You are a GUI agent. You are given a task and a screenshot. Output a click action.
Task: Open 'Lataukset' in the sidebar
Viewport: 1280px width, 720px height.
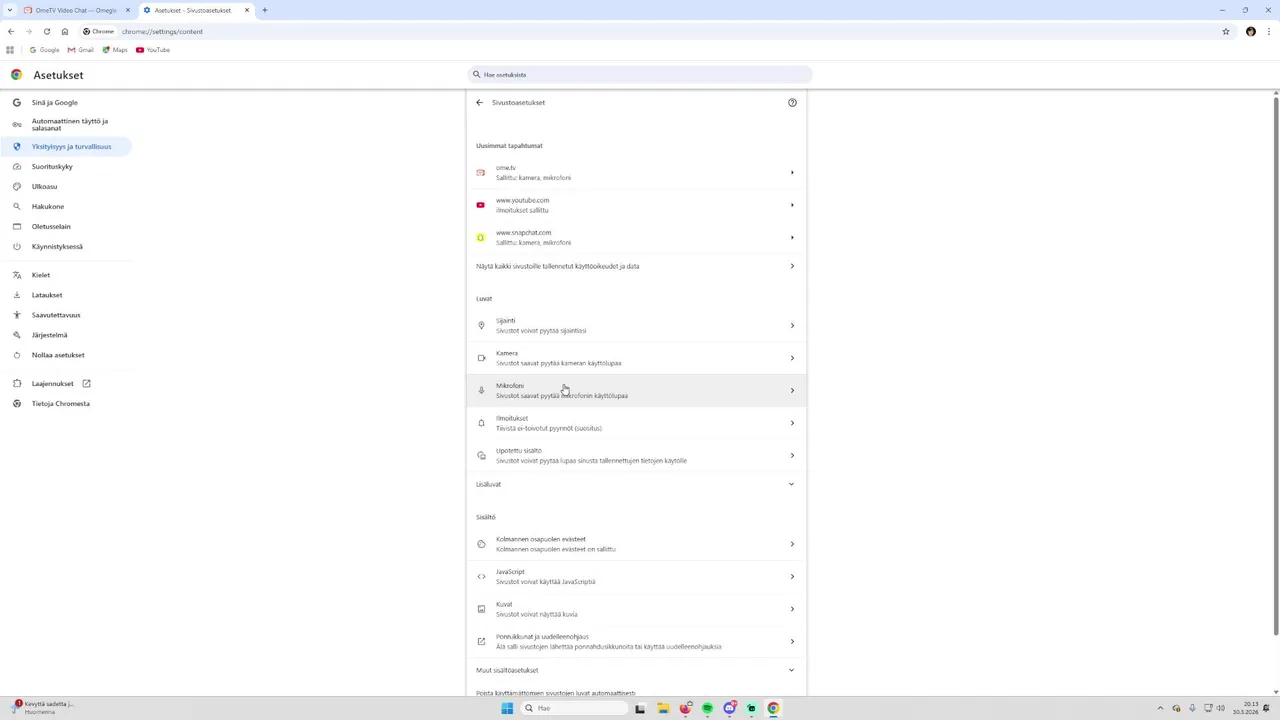point(66,295)
